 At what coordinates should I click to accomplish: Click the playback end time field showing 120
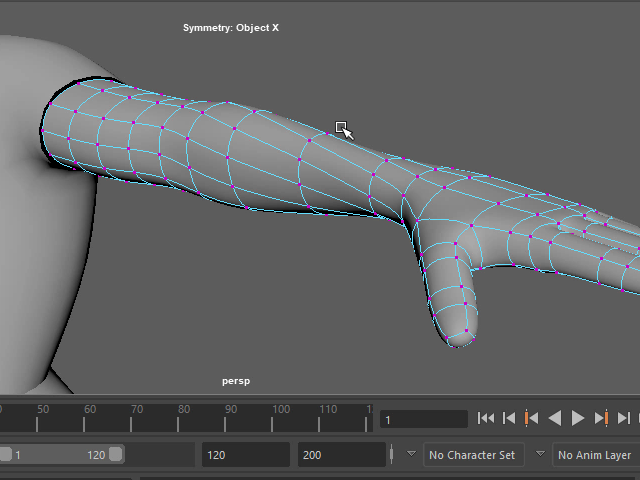click(245, 455)
